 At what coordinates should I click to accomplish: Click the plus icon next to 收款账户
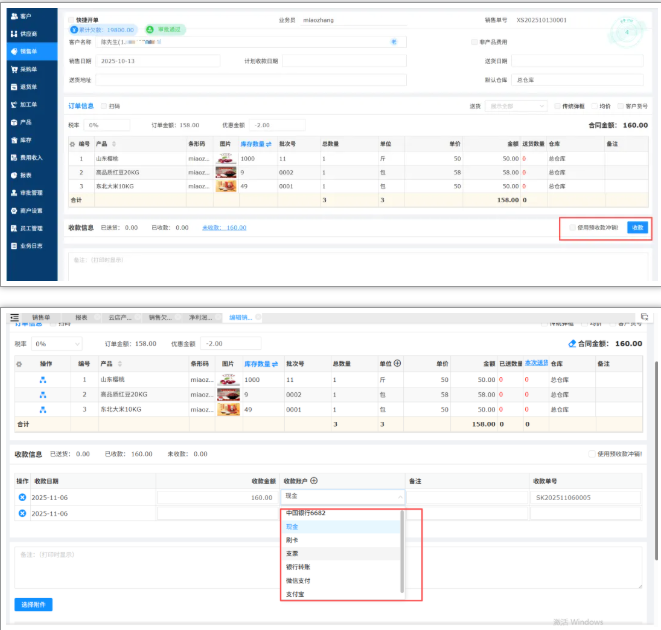click(x=314, y=480)
